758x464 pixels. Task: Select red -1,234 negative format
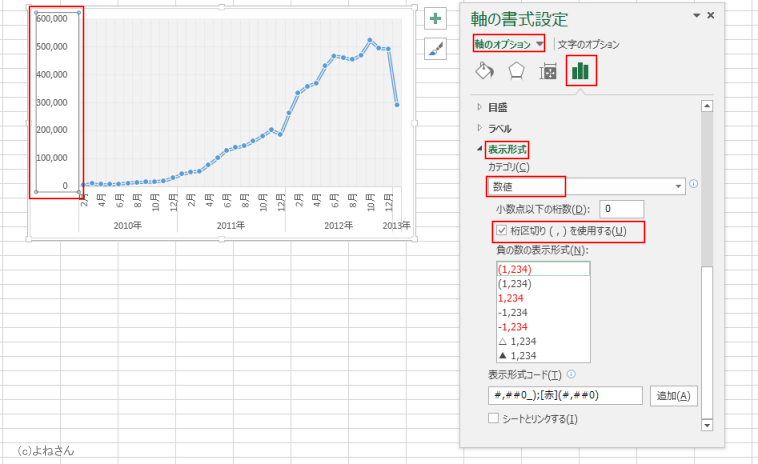pos(543,327)
